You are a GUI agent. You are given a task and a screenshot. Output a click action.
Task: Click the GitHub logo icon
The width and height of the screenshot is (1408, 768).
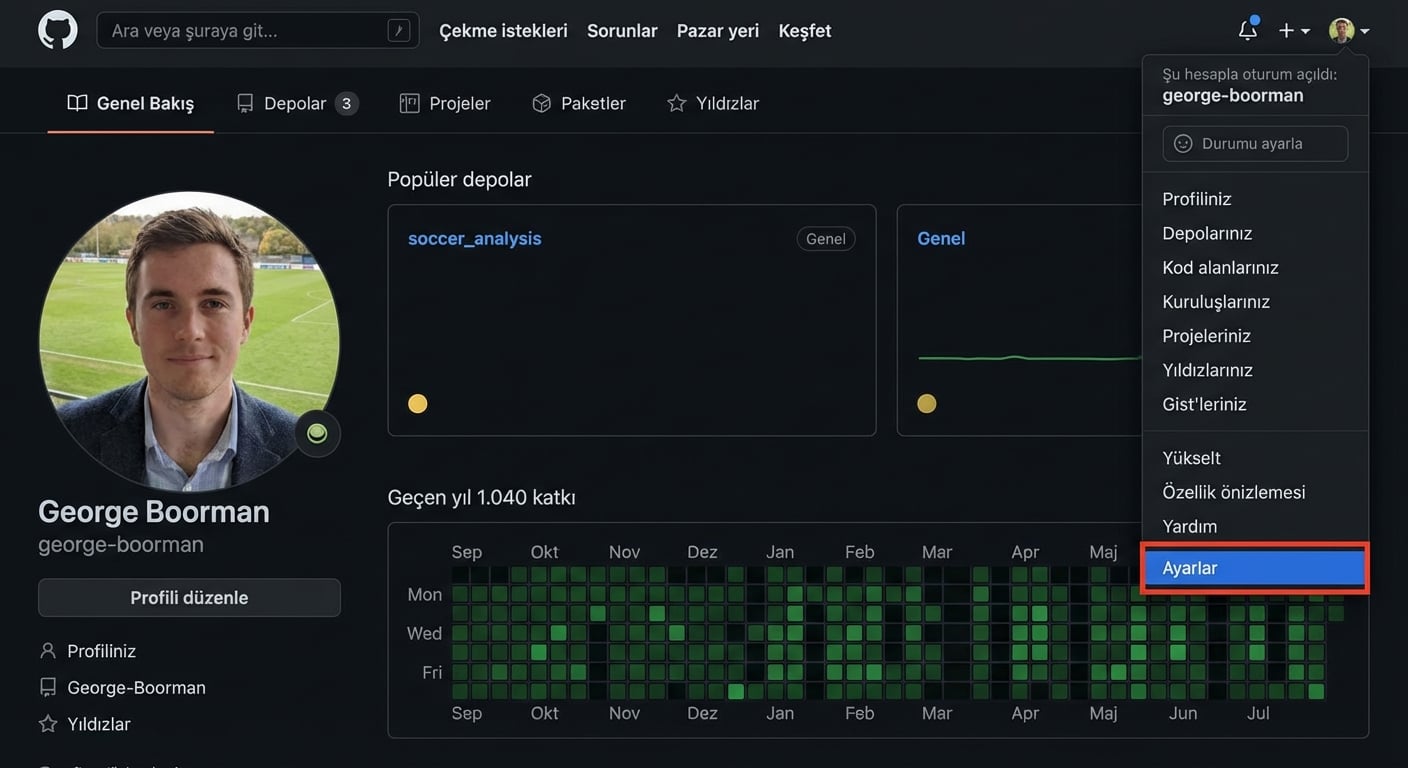click(58, 31)
